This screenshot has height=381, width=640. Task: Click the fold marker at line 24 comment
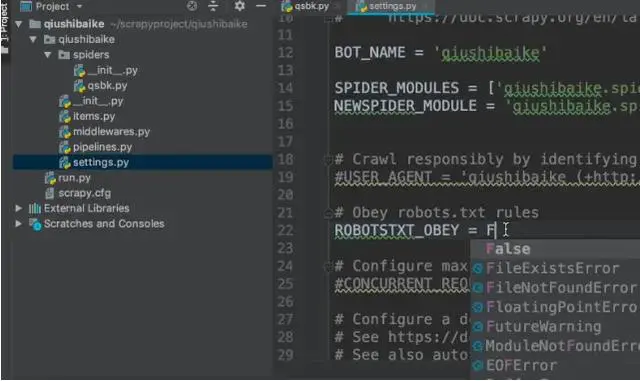(328, 267)
